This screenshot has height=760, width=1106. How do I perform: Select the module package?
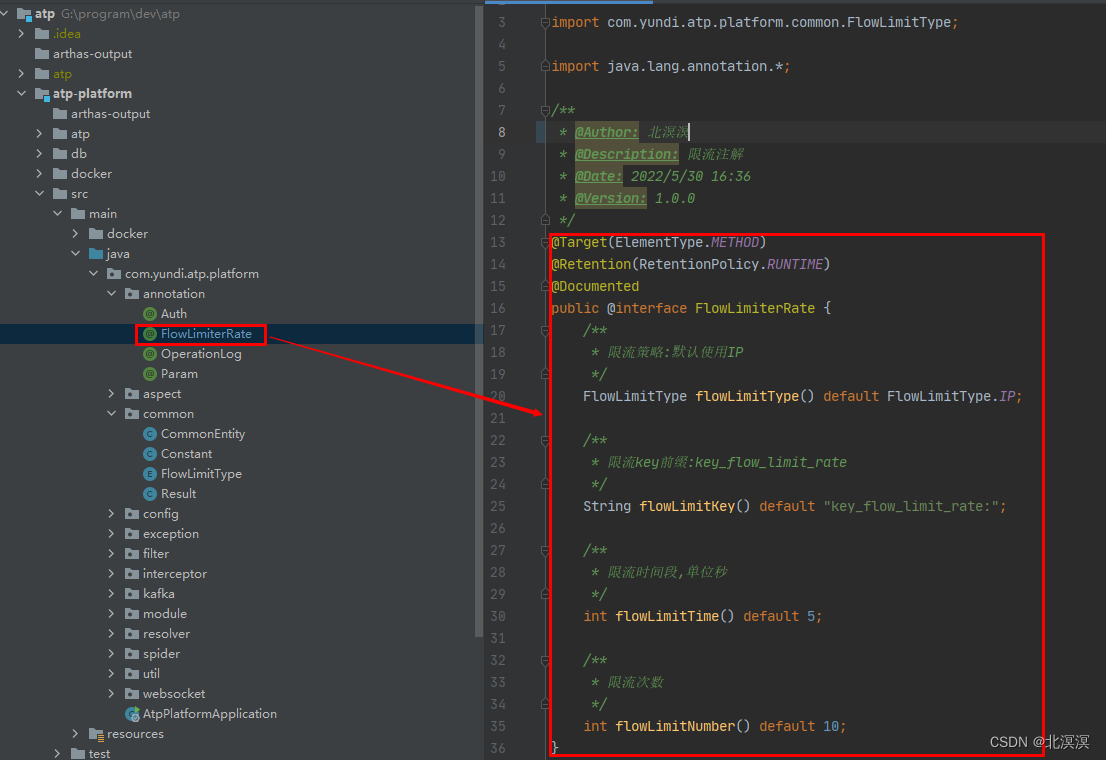164,613
